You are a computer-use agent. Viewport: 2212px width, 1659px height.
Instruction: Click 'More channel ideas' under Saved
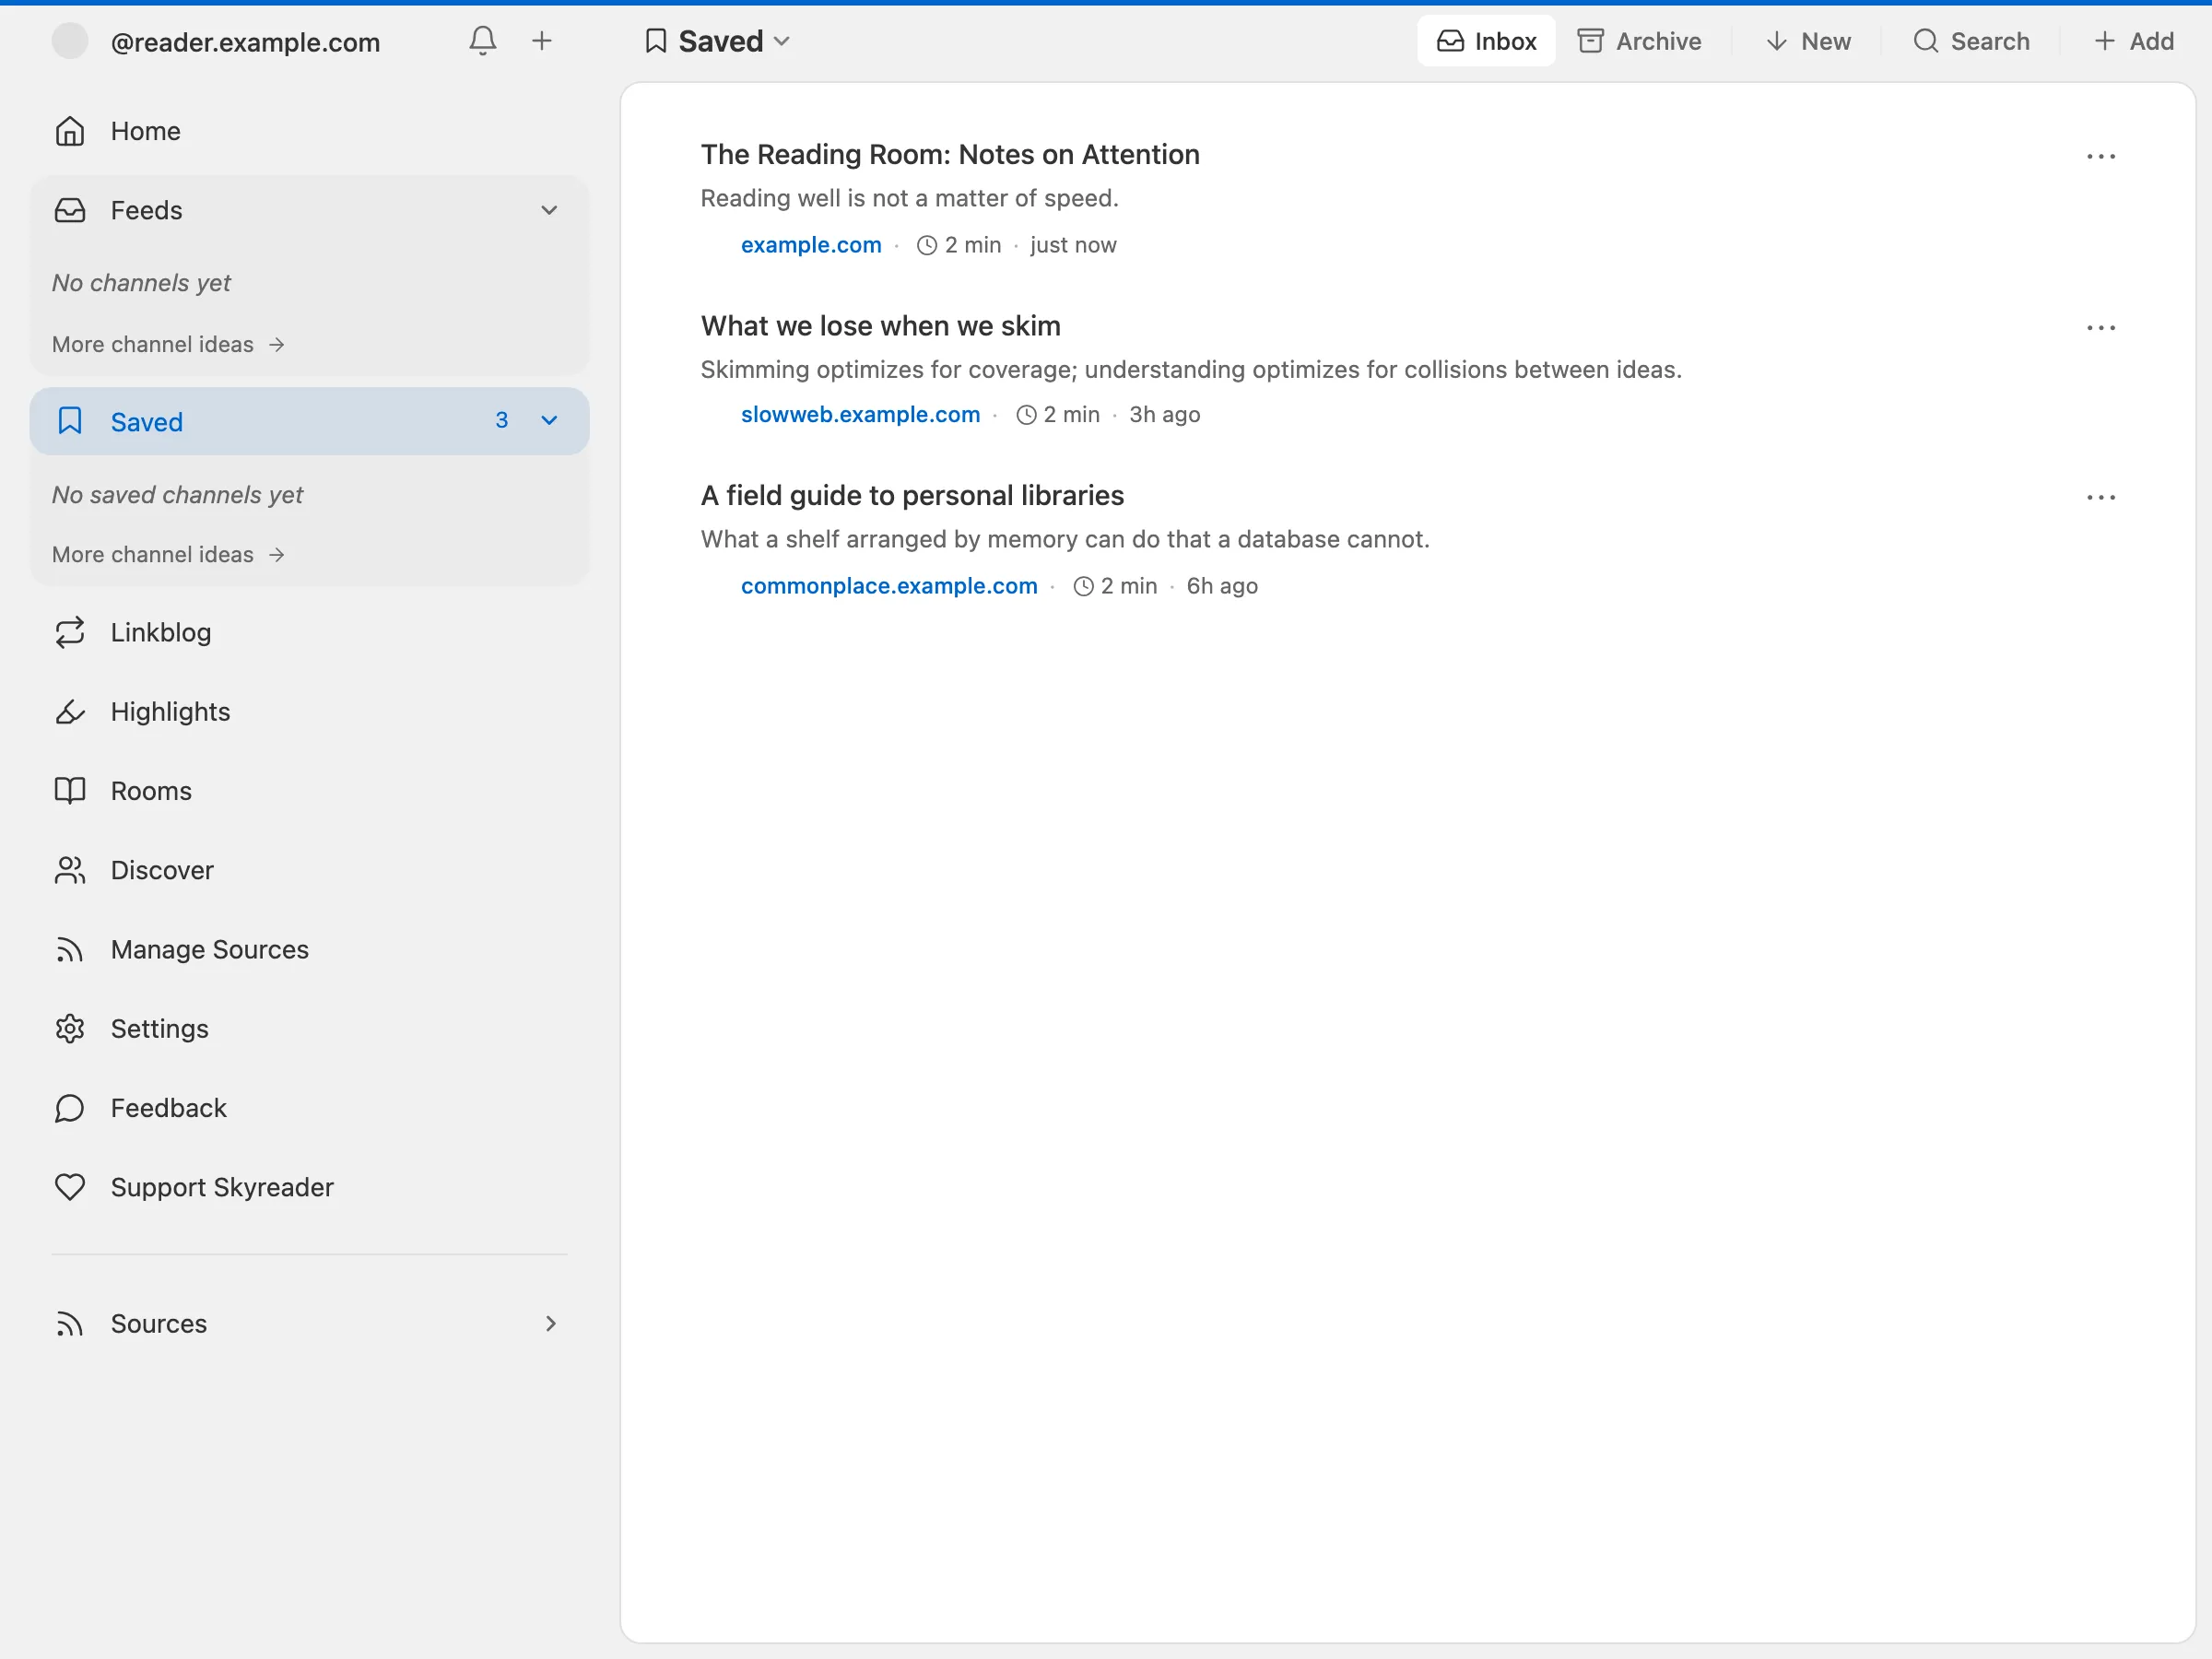(x=168, y=555)
